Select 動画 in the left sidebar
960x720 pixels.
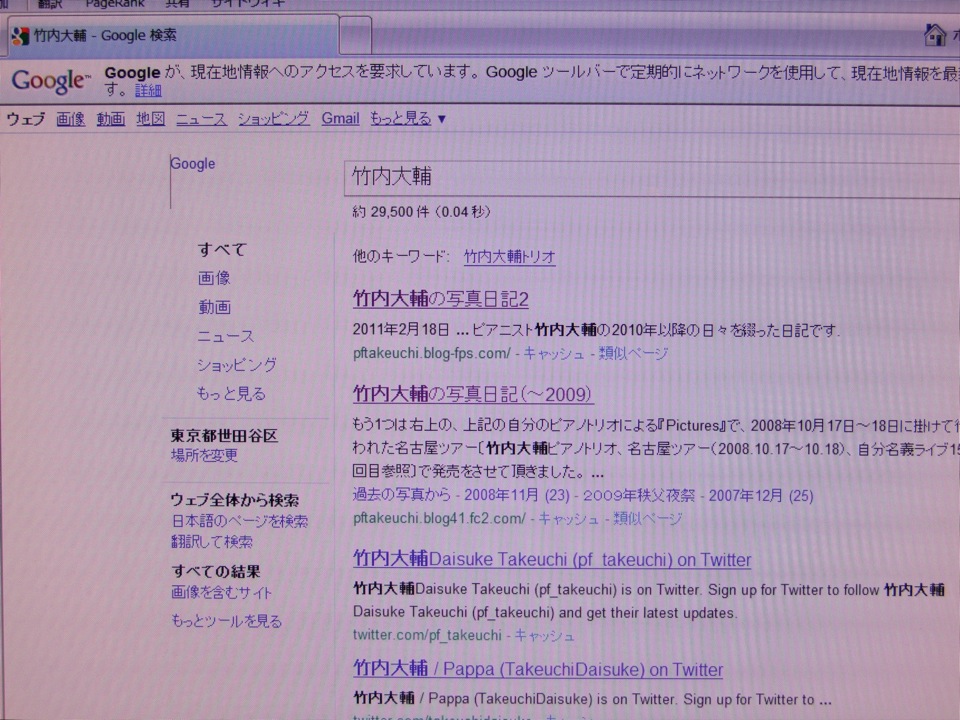tap(214, 307)
